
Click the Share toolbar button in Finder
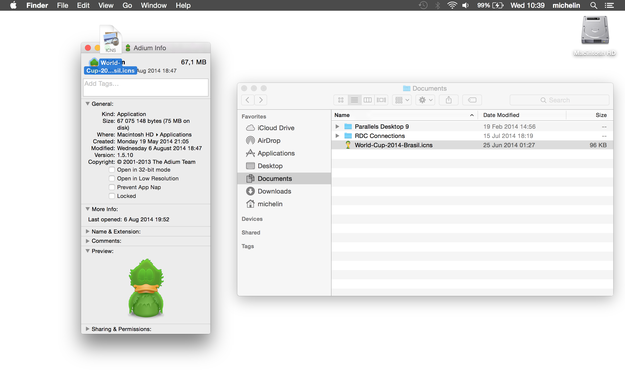pos(449,100)
